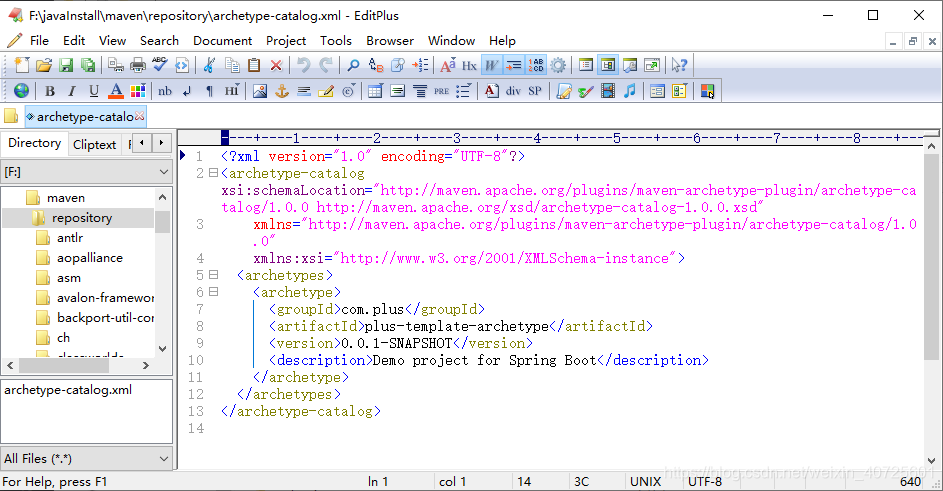The image size is (943, 491).
Task: Toggle underline formatting
Action: tap(94, 91)
